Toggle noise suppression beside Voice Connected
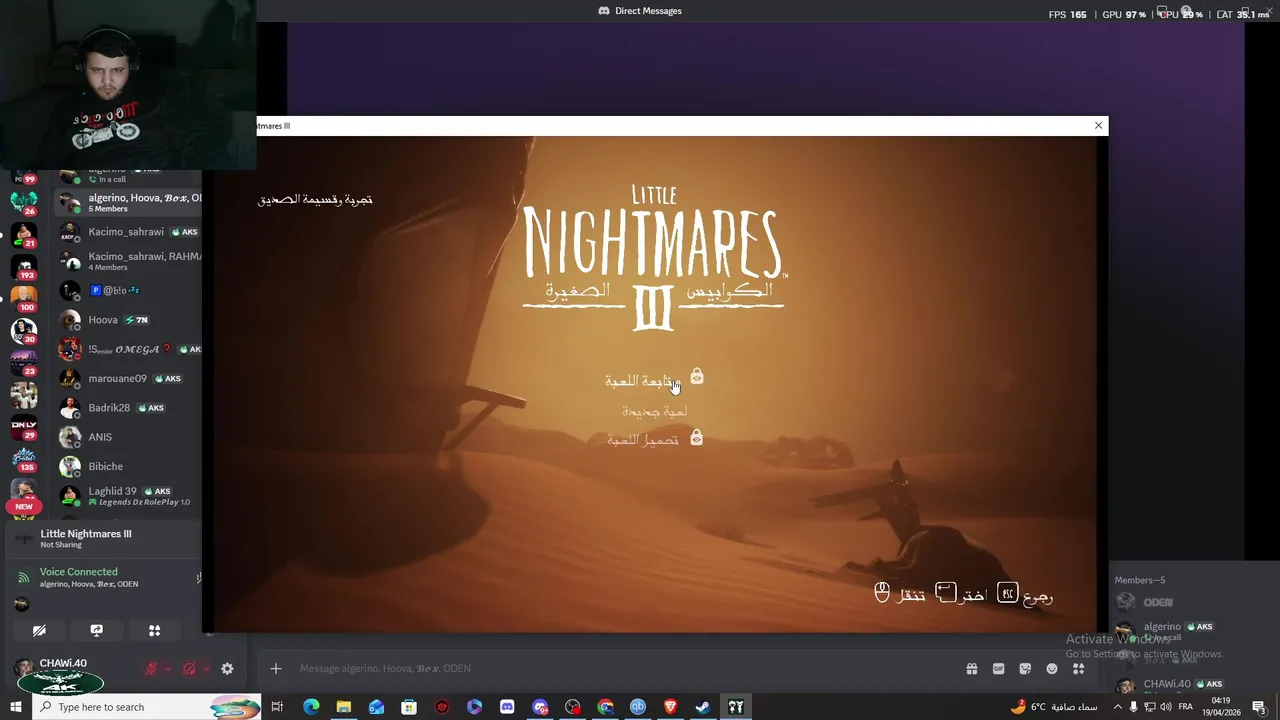Image resolution: width=1280 pixels, height=720 pixels. point(198,577)
